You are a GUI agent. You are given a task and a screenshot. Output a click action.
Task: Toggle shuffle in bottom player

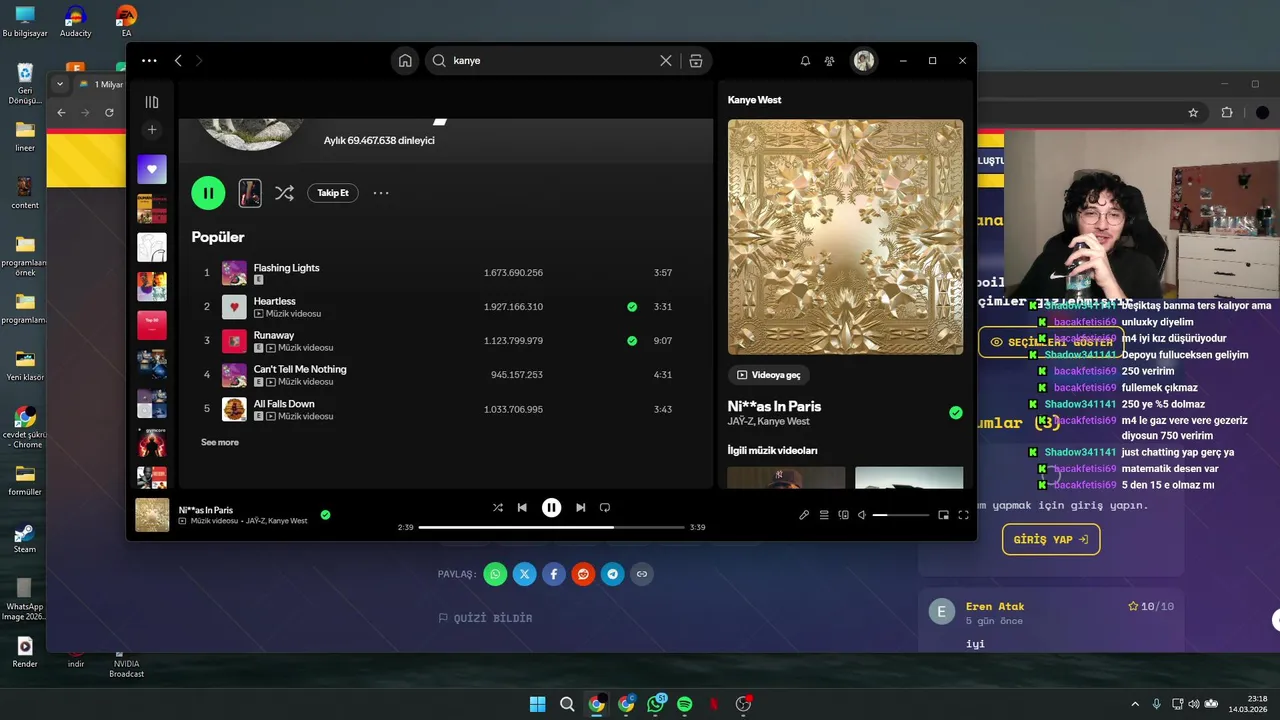tap(497, 508)
